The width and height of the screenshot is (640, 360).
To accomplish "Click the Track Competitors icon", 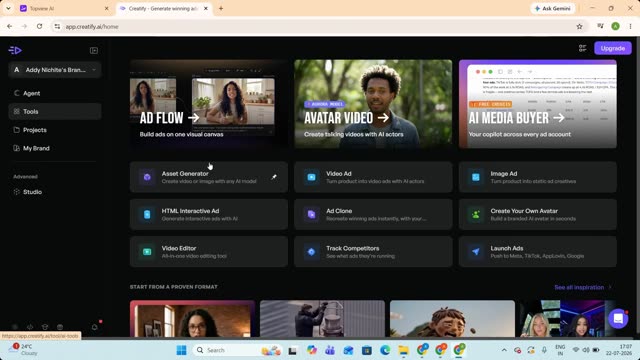I will click(311, 252).
